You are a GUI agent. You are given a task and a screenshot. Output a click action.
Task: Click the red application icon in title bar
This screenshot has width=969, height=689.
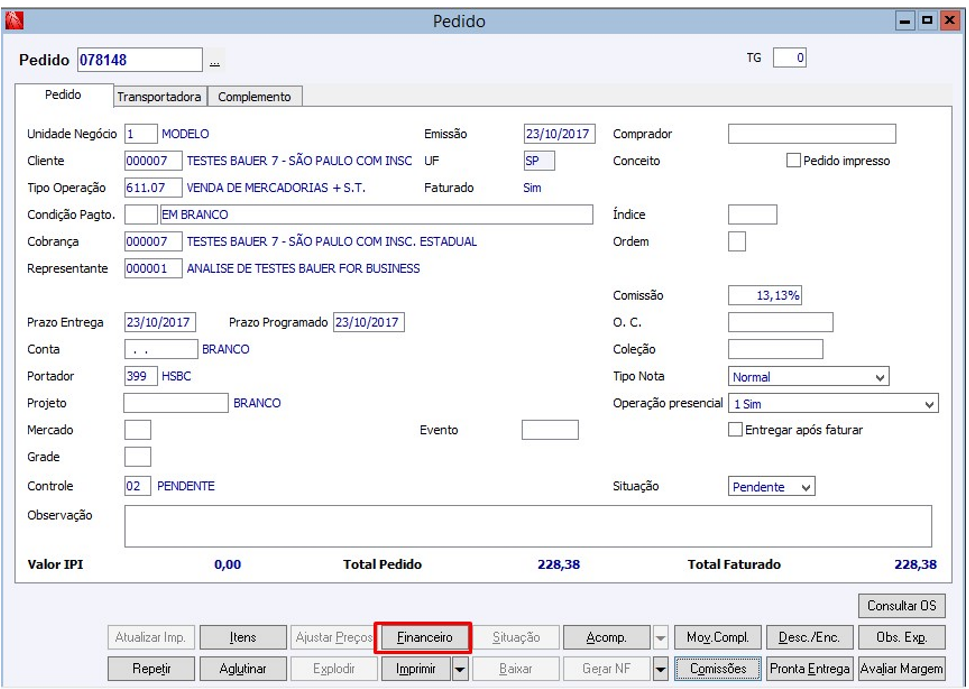[x=14, y=20]
